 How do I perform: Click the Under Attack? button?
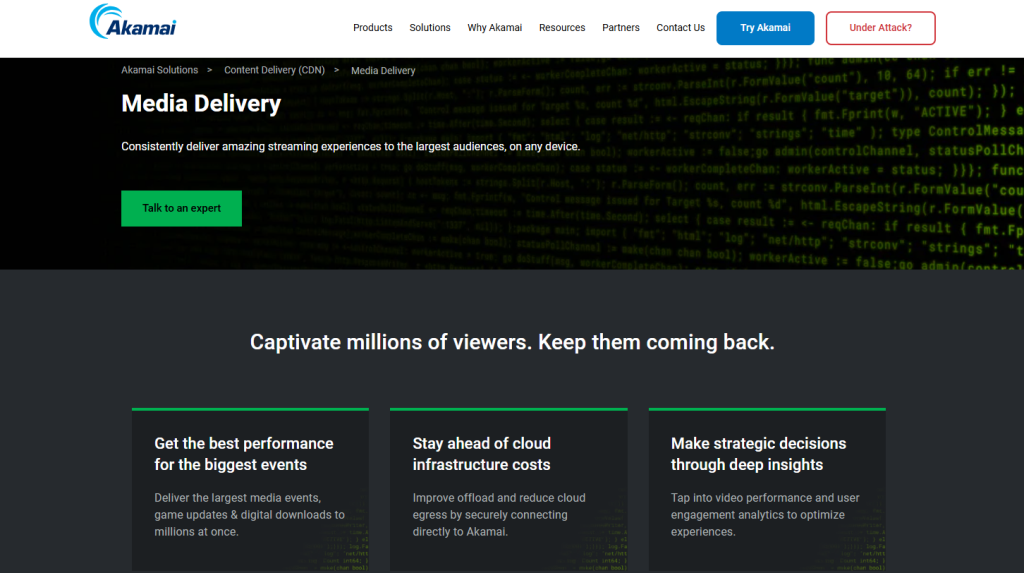[880, 28]
